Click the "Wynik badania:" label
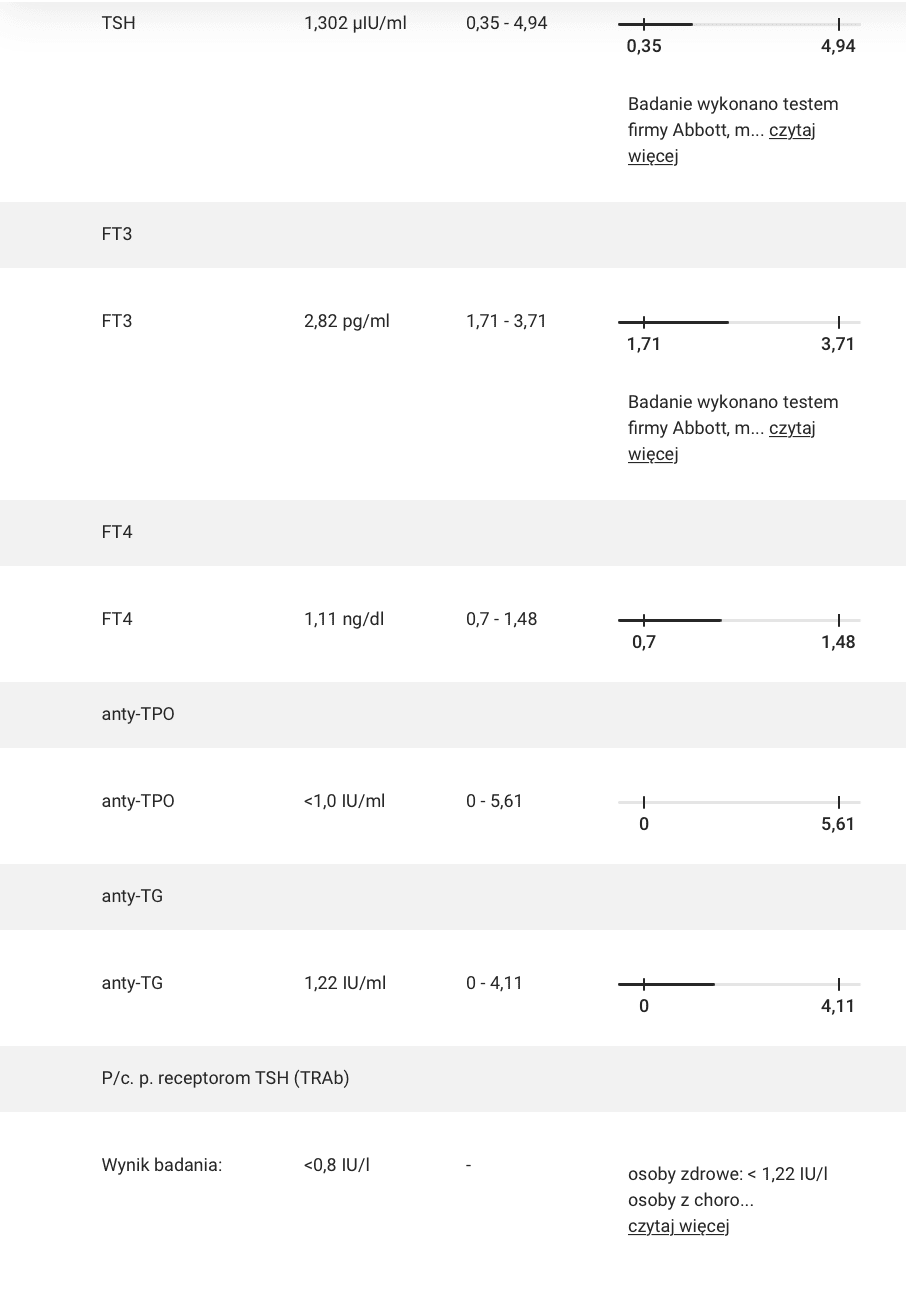Viewport: 906px width, 1290px height. tap(162, 1165)
